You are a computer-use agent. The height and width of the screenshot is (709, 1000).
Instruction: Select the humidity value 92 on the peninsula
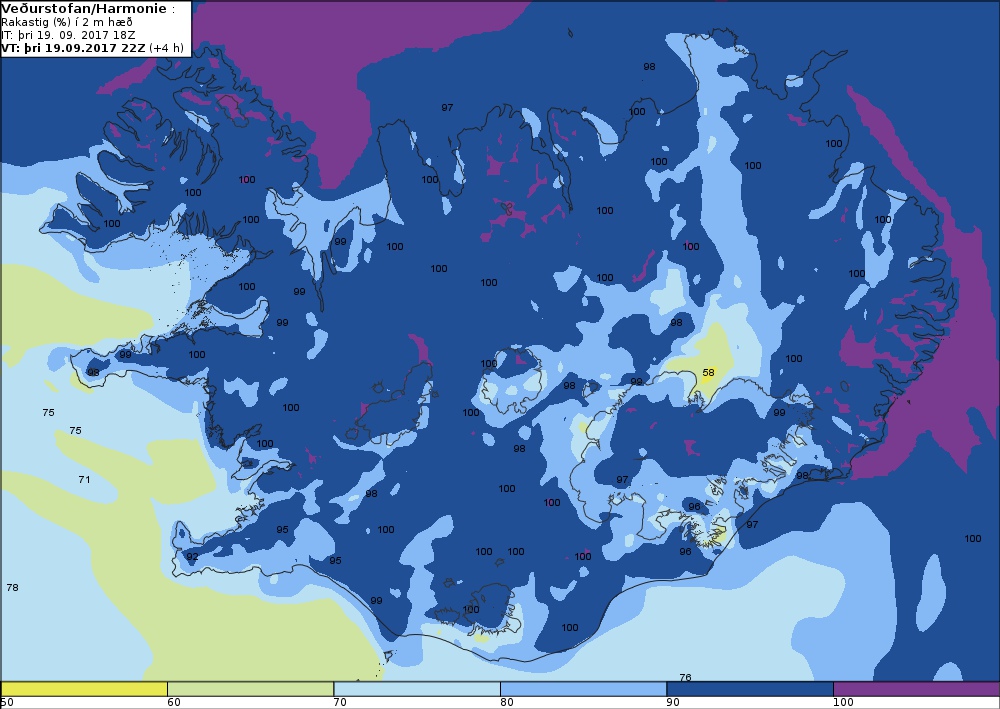192,557
